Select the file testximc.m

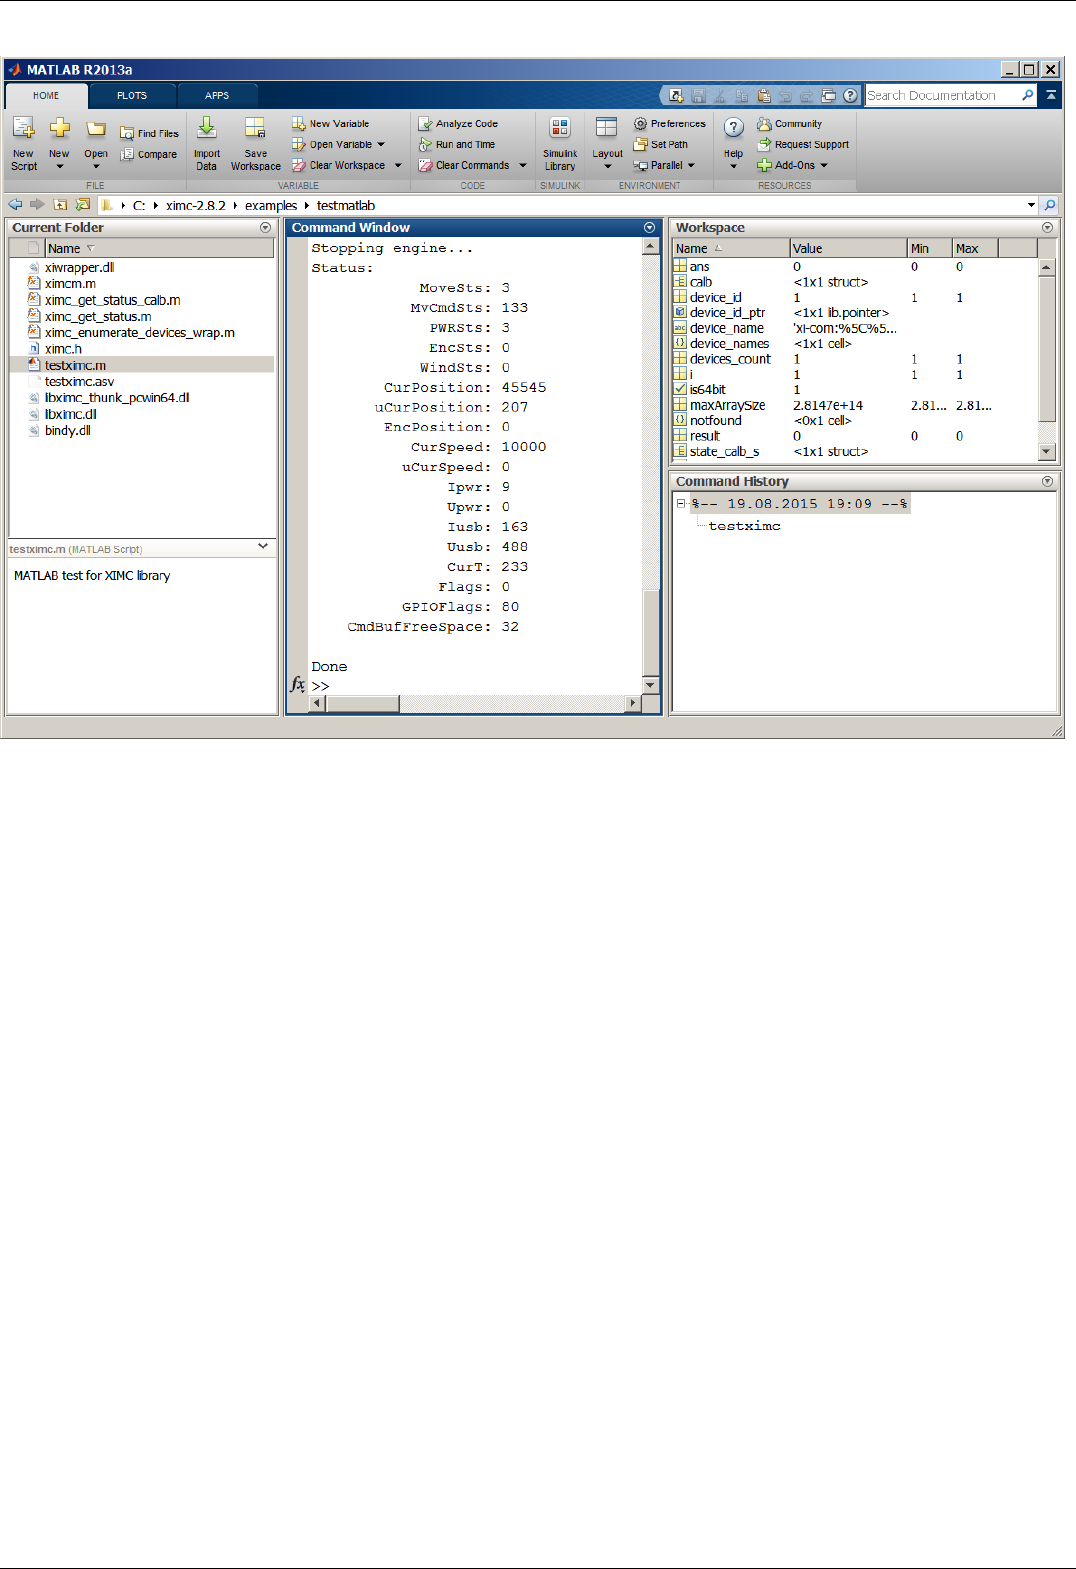pos(141,365)
